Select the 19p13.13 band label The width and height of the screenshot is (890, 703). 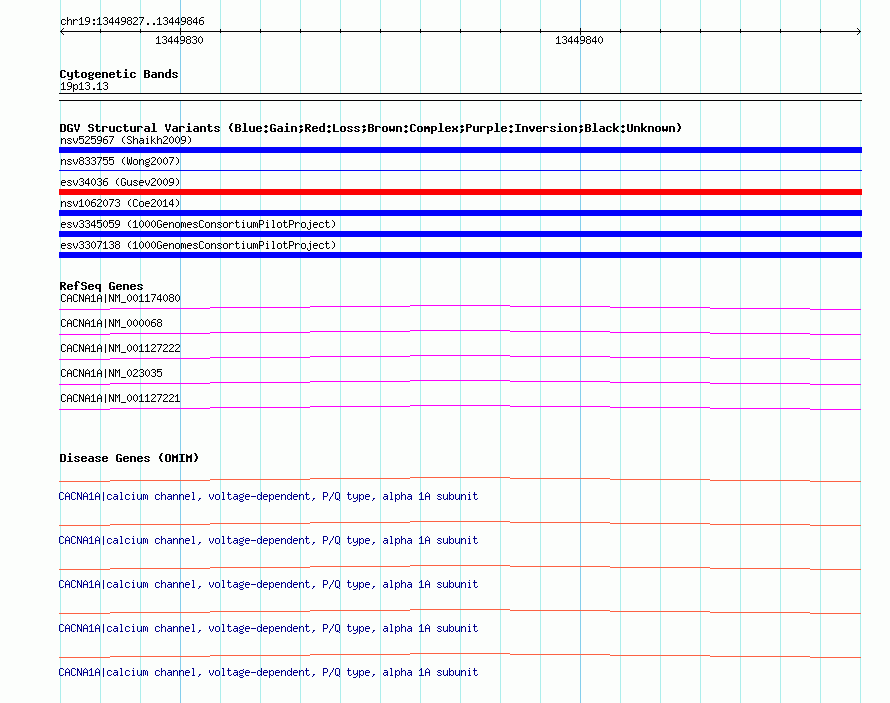(x=84, y=86)
